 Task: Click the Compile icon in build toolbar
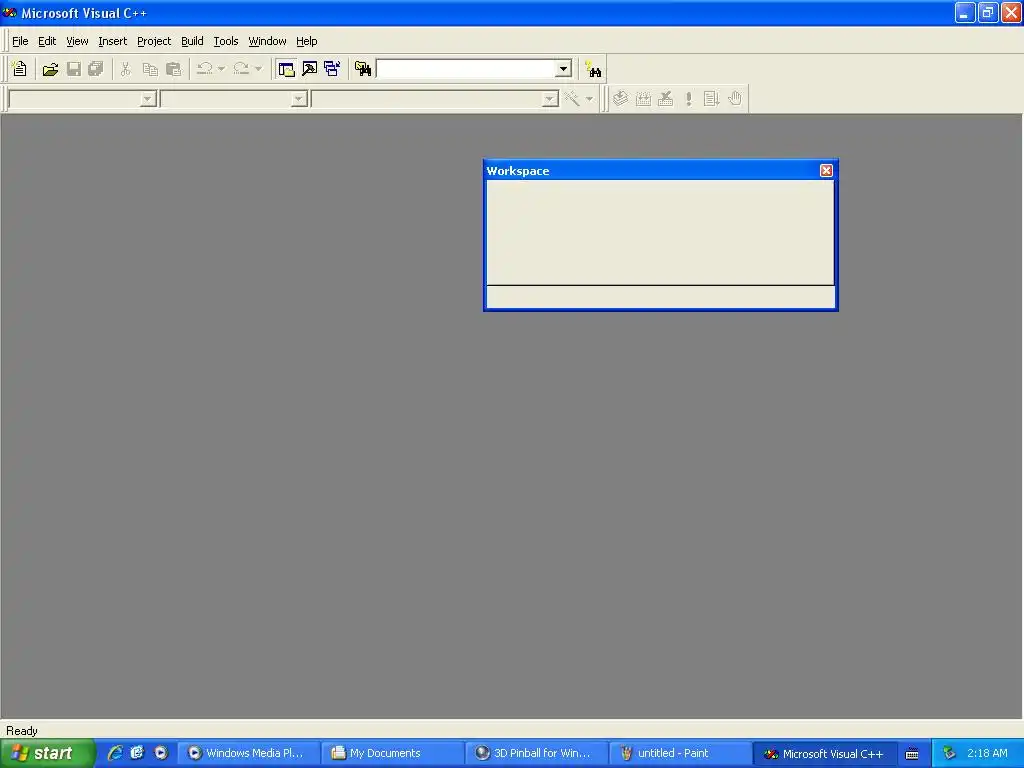point(620,99)
